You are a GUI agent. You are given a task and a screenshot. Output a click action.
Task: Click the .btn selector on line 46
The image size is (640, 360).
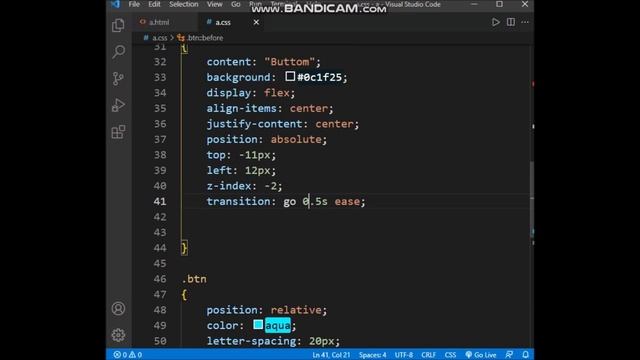pos(194,279)
